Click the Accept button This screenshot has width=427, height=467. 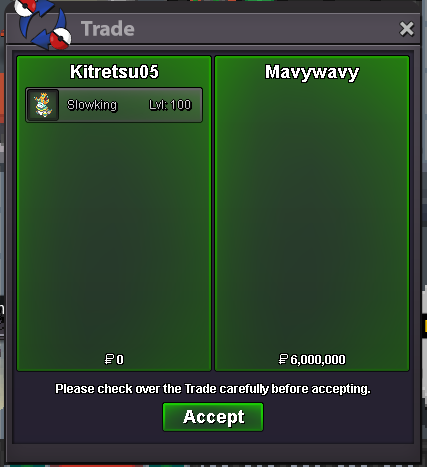[x=213, y=417]
